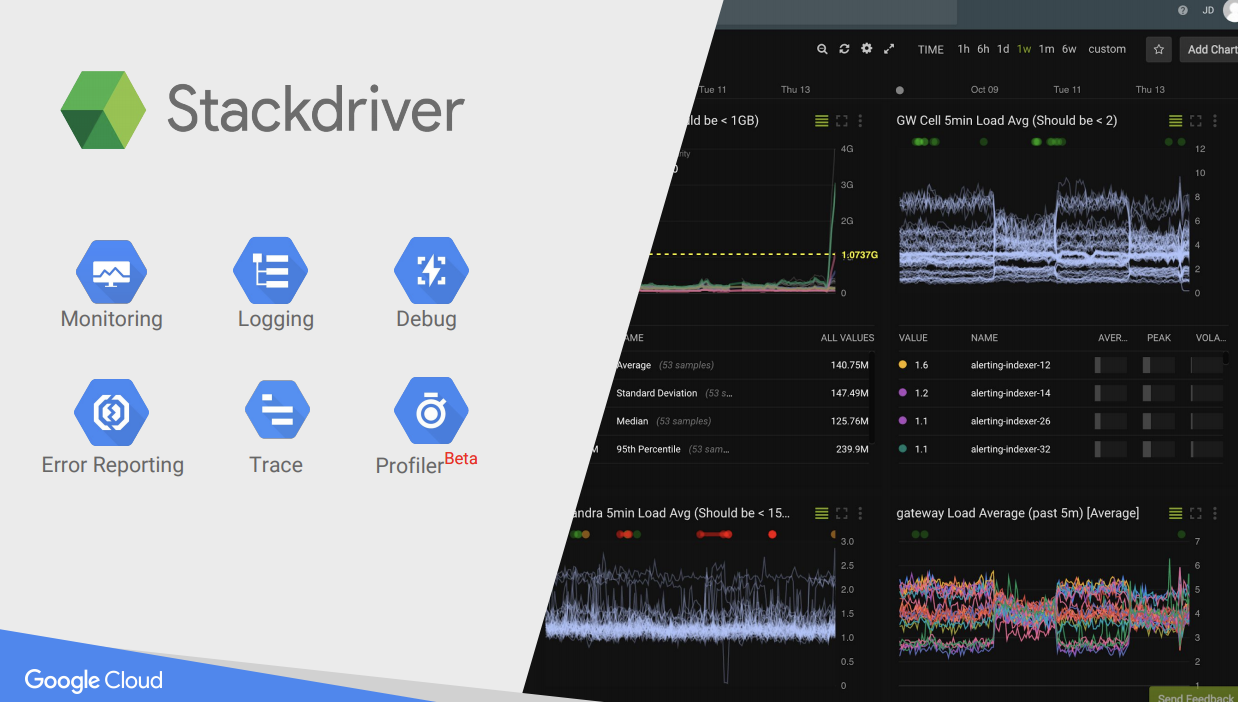Open the JD user account menu

(1208, 10)
